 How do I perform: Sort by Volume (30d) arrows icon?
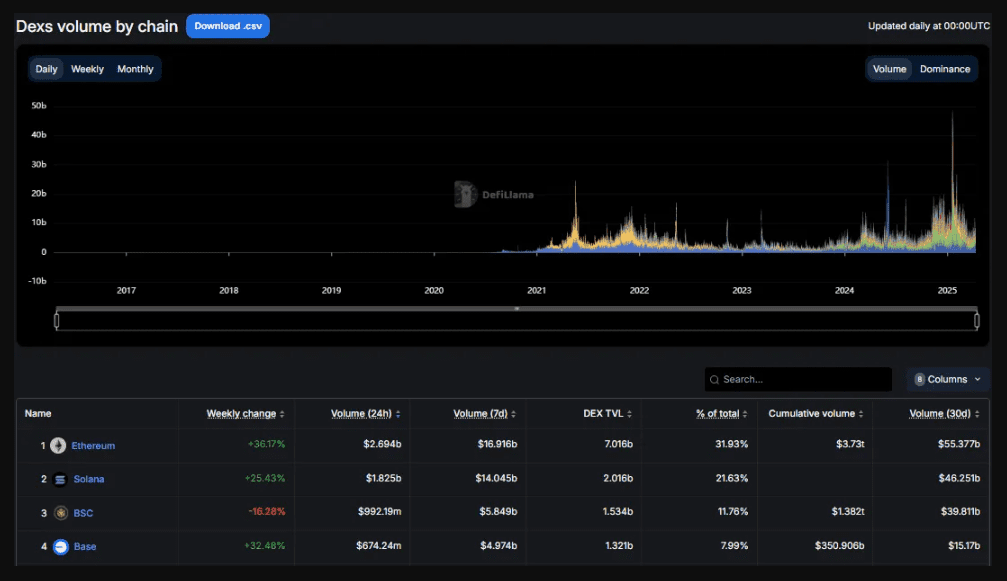point(977,415)
